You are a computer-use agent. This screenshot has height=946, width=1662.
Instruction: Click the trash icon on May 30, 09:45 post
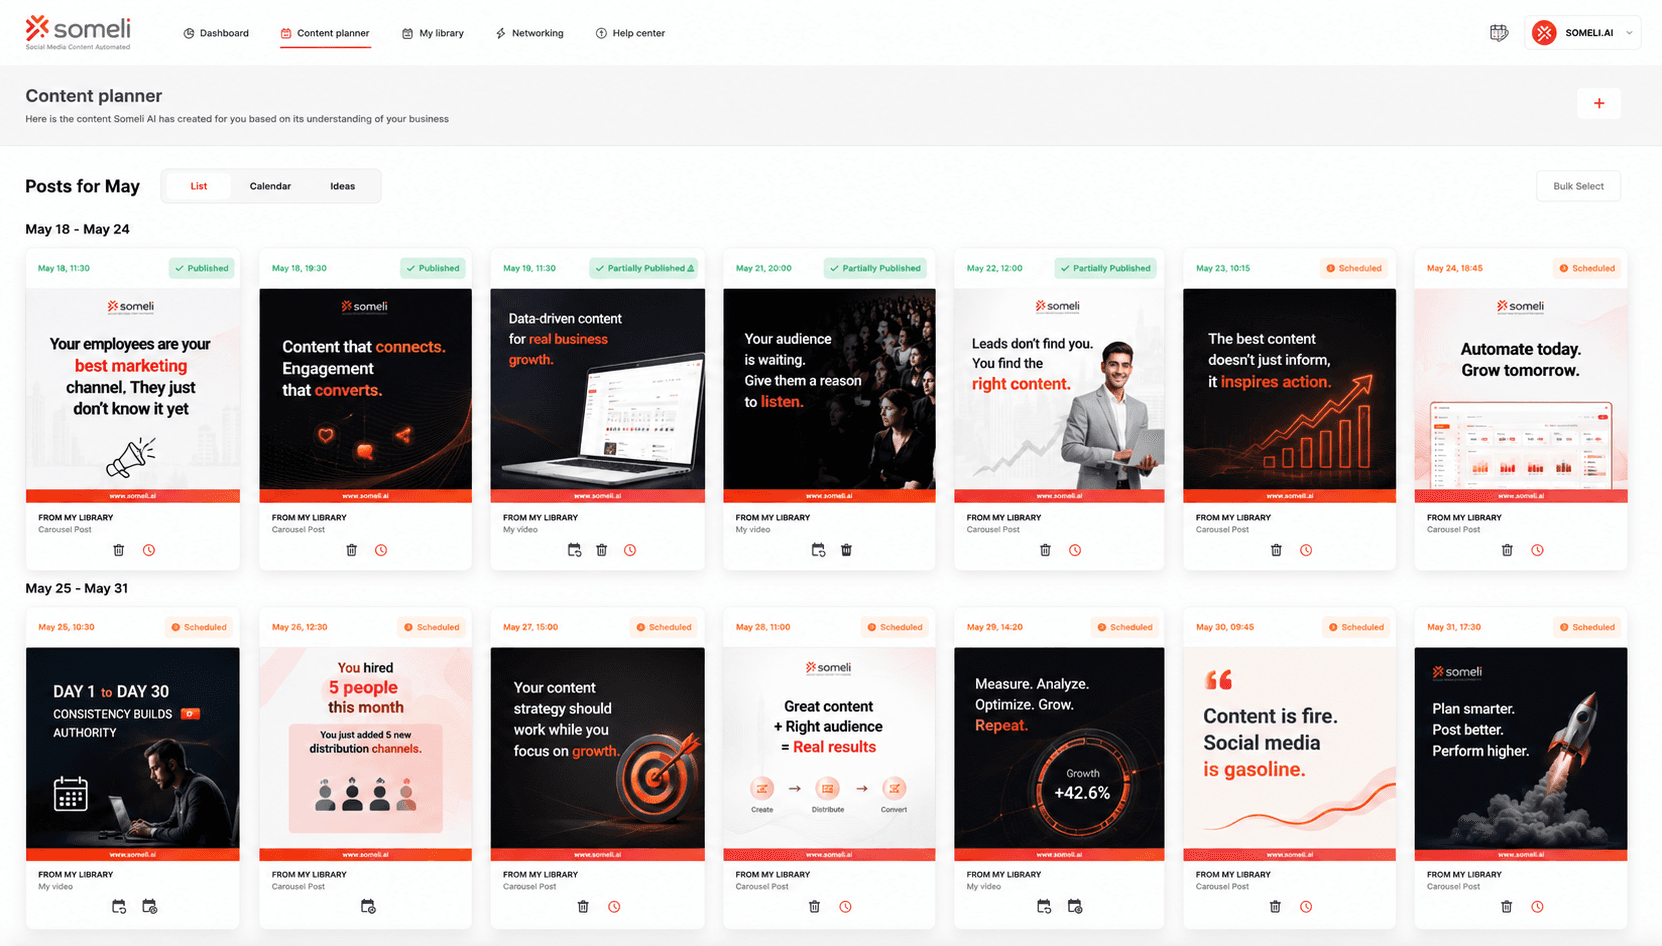pyautogui.click(x=1275, y=907)
